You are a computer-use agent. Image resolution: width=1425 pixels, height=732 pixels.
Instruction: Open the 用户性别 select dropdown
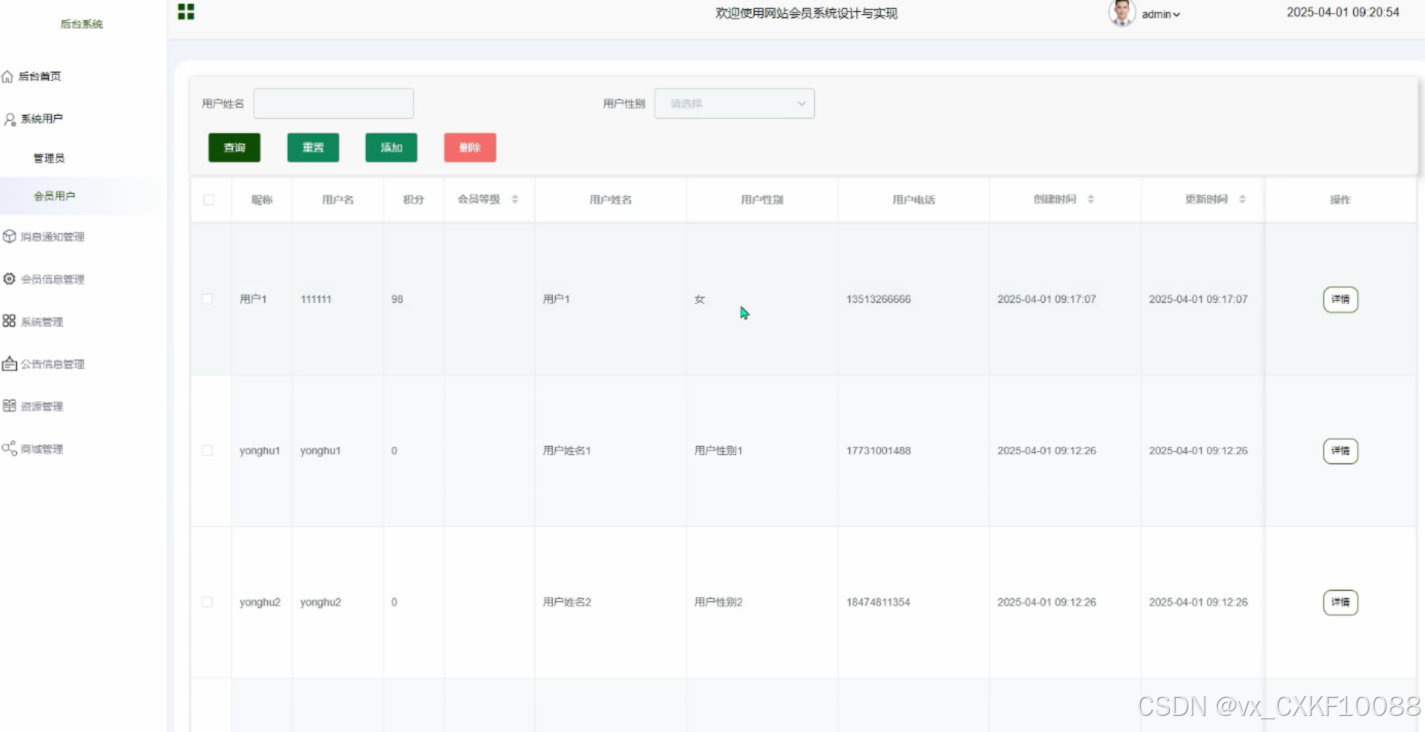point(734,103)
